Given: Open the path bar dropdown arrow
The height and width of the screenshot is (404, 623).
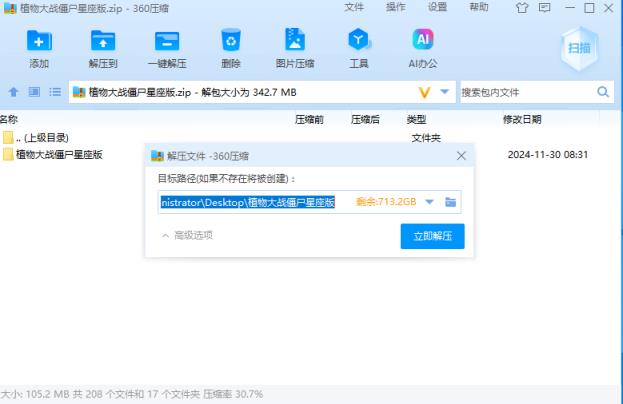Looking at the screenshot, I should [x=445, y=92].
